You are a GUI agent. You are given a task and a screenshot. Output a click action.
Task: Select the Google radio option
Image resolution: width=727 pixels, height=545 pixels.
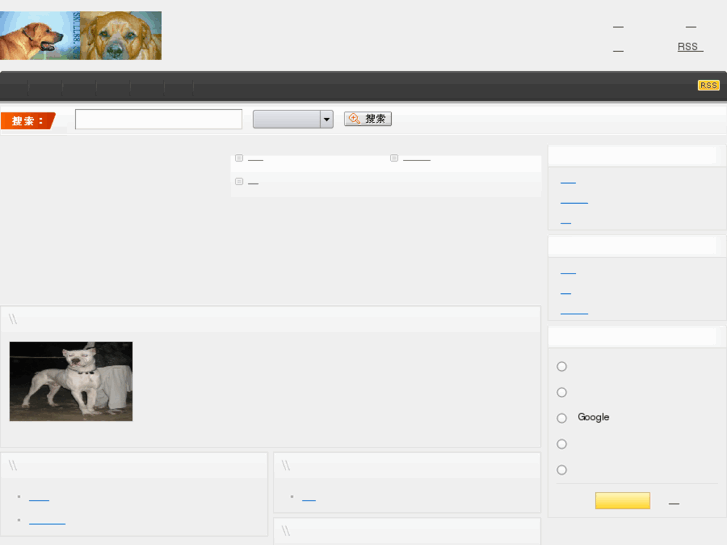click(561, 418)
